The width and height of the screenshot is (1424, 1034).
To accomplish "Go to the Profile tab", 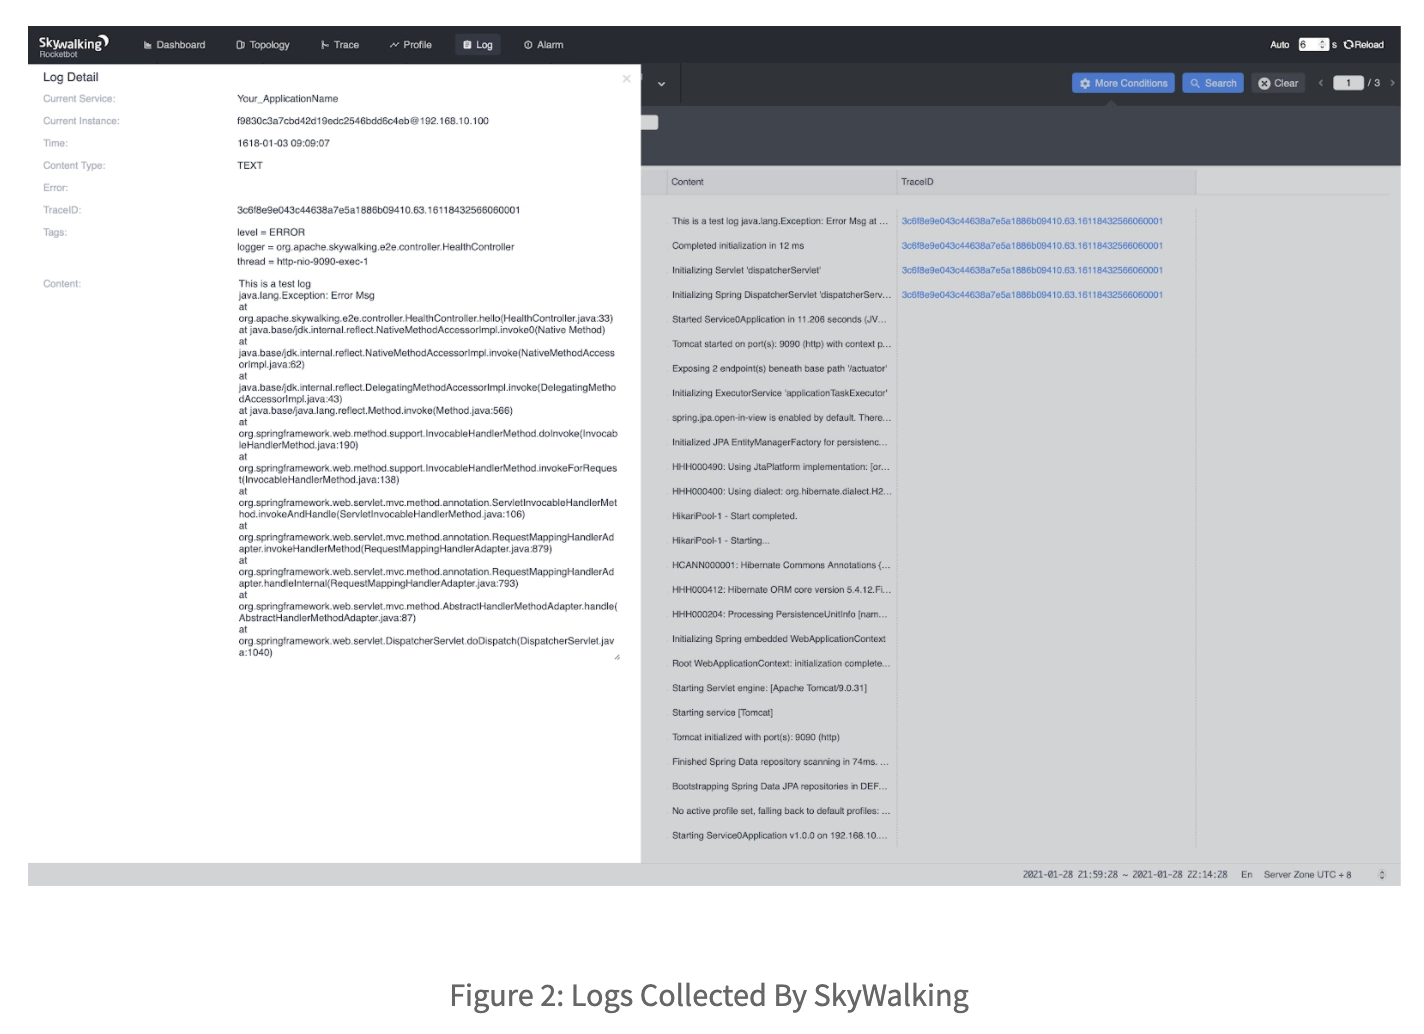I will tap(410, 45).
